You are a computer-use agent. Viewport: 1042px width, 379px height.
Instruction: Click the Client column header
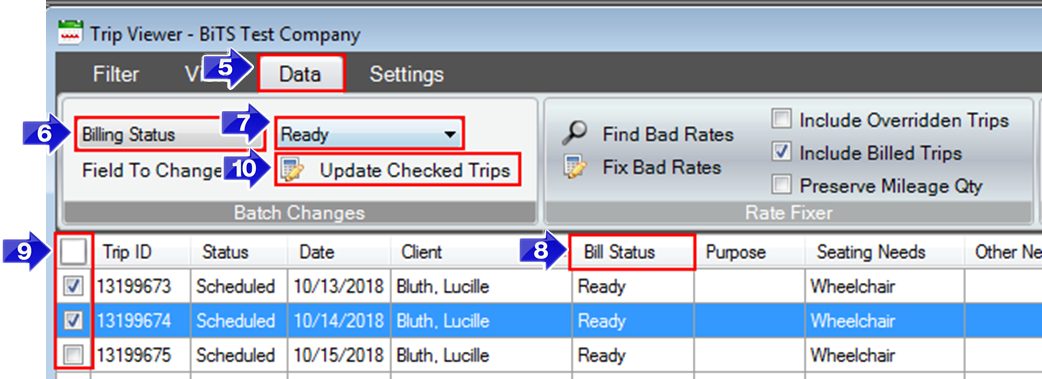pos(481,252)
